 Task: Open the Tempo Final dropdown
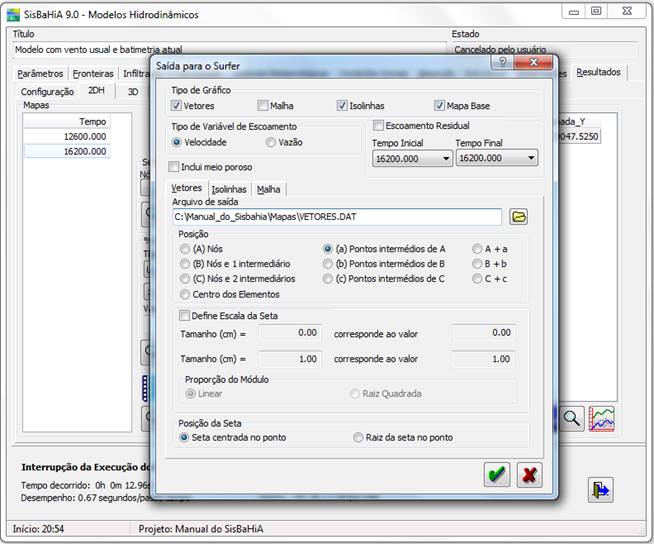pos(497,158)
